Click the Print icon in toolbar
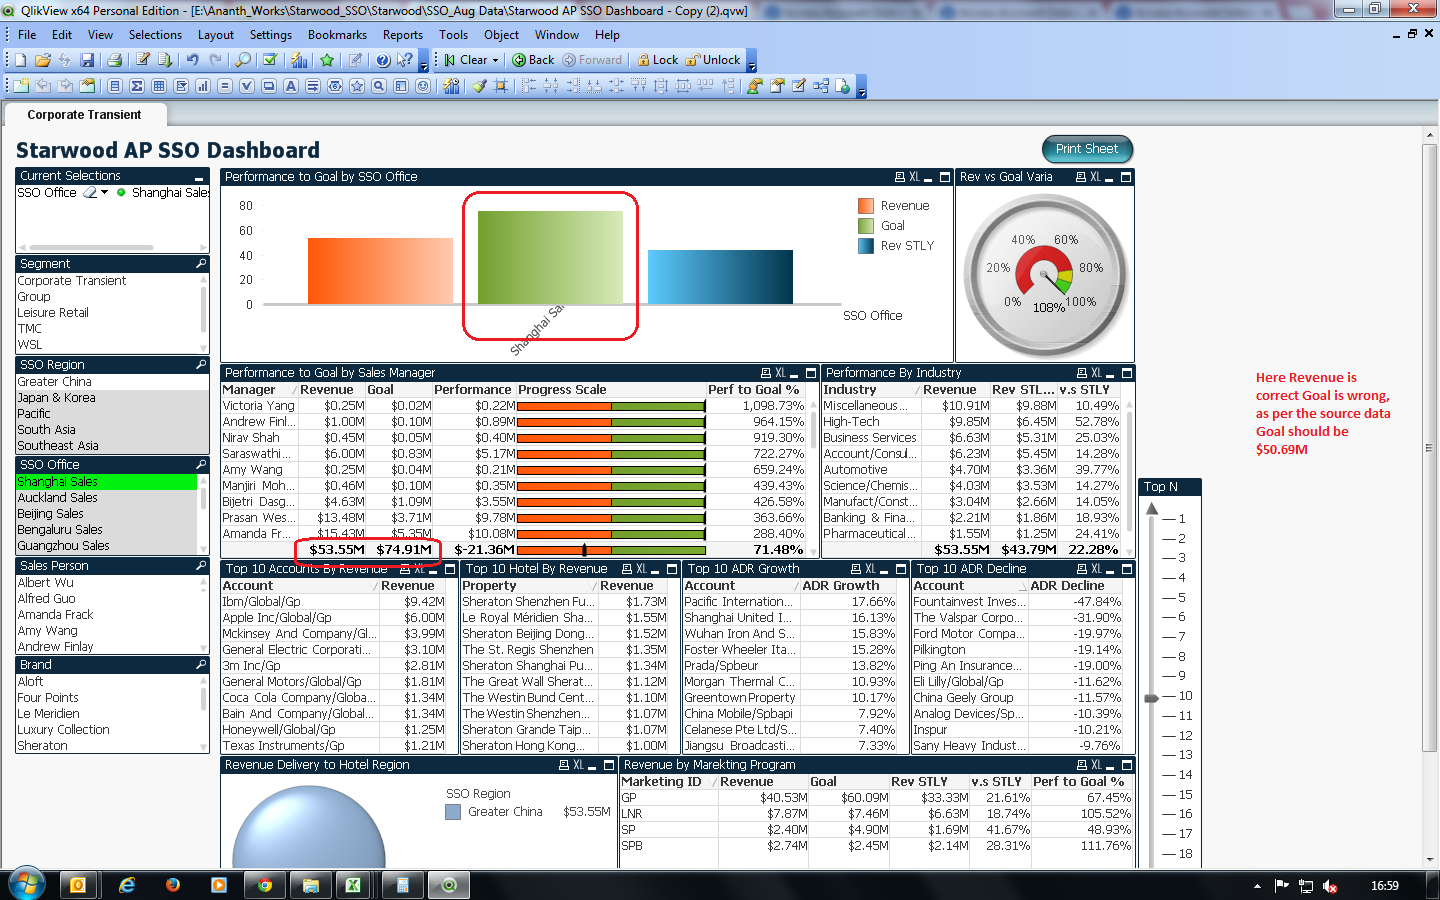1440x900 pixels. 114,60
